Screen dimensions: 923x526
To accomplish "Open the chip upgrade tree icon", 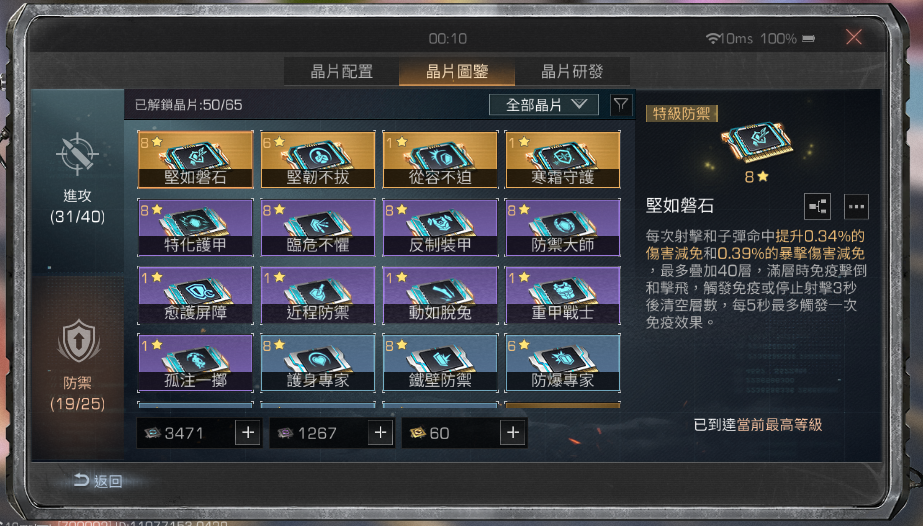I will coord(817,207).
